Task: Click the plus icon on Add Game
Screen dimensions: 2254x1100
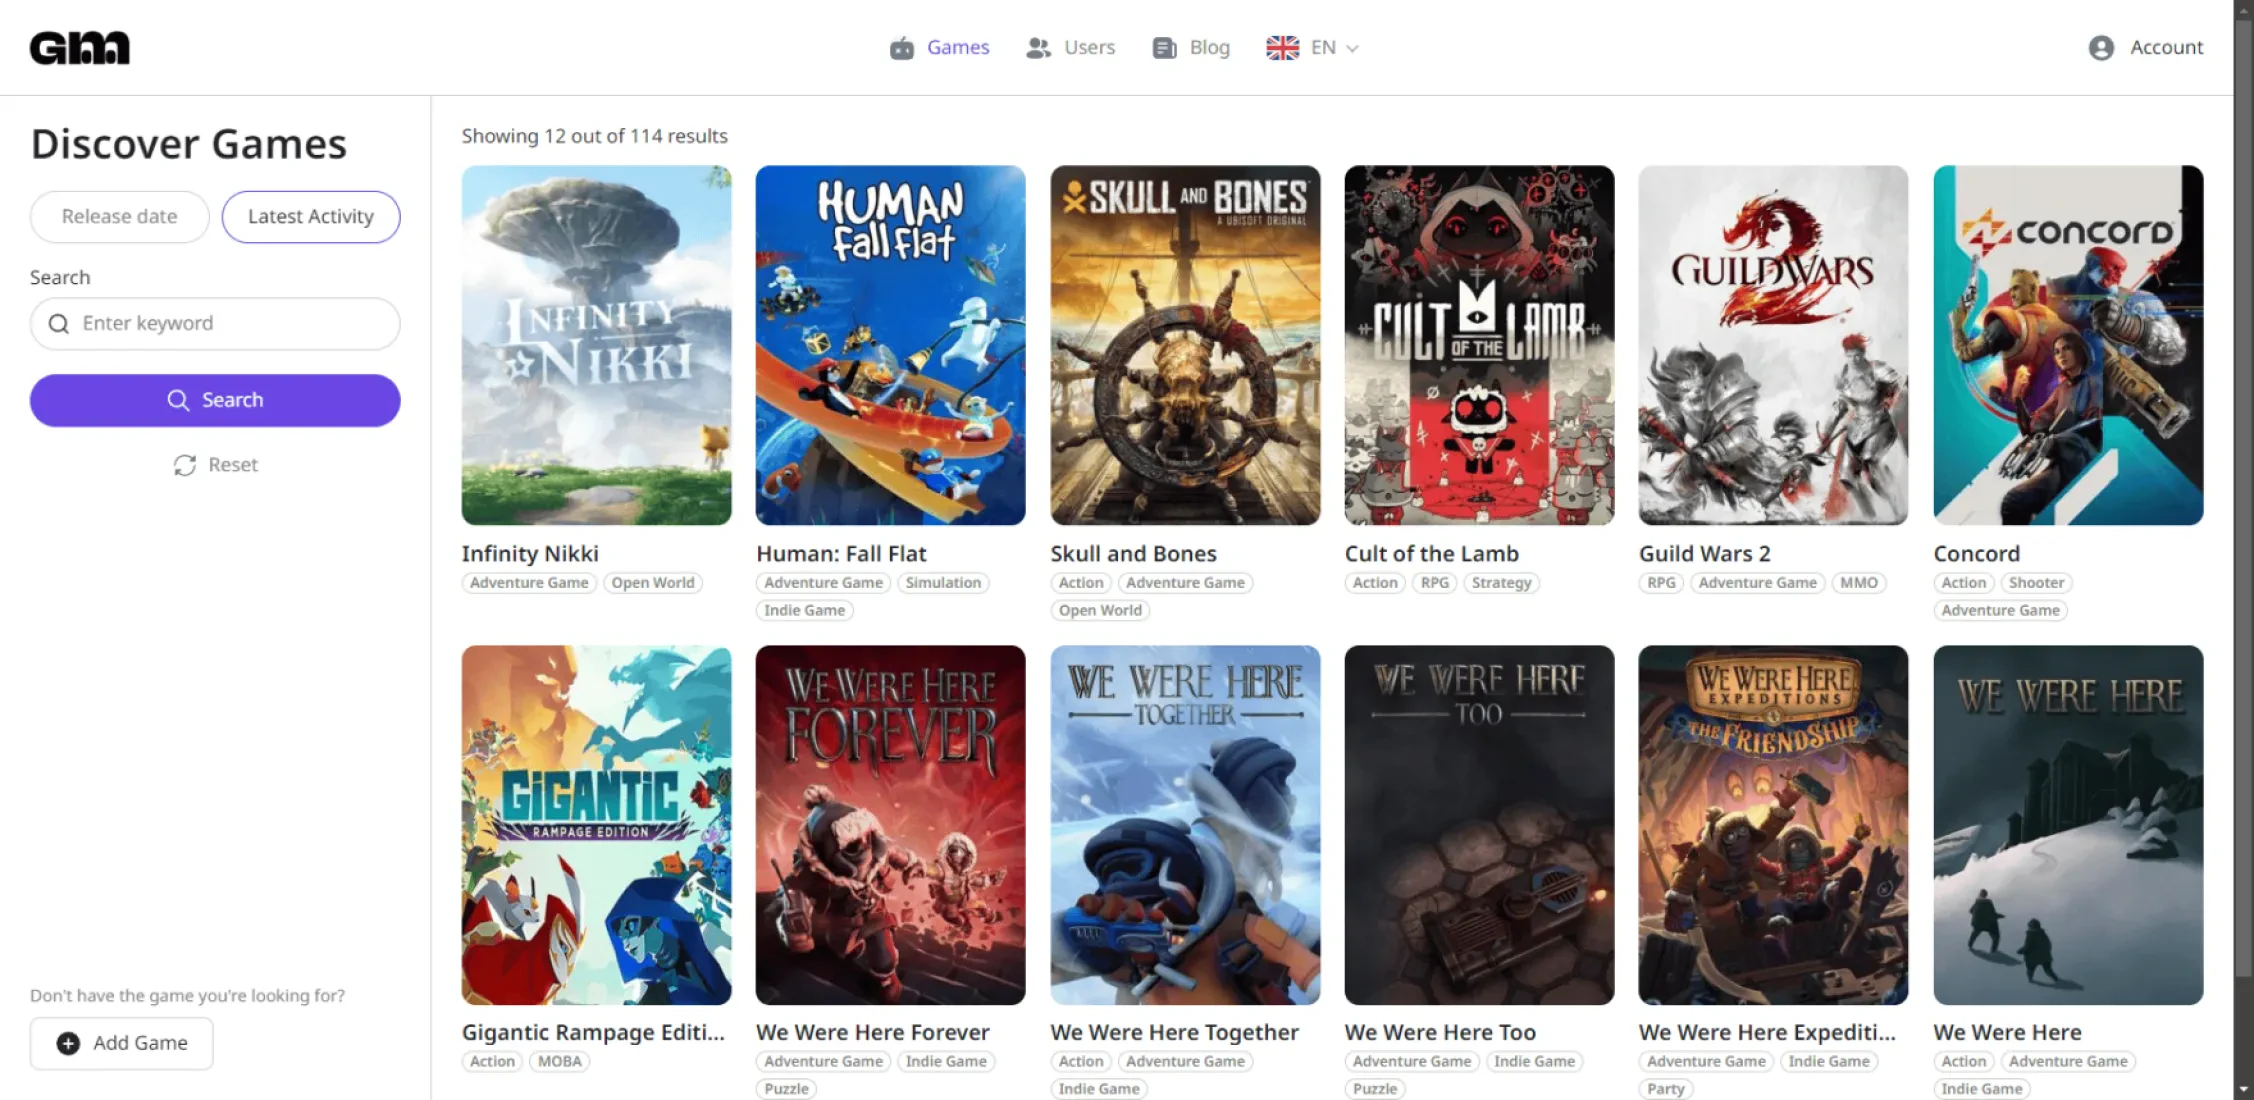Action: [x=68, y=1043]
